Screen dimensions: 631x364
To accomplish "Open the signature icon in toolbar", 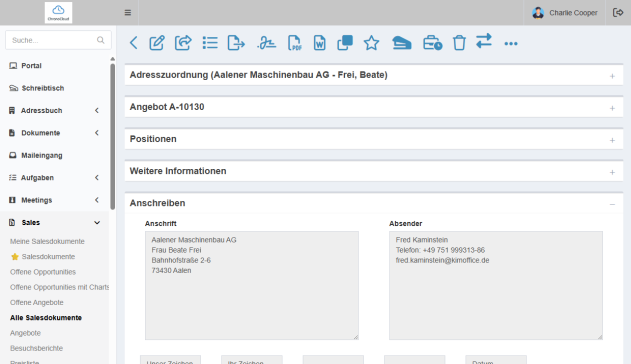I will [x=266, y=43].
